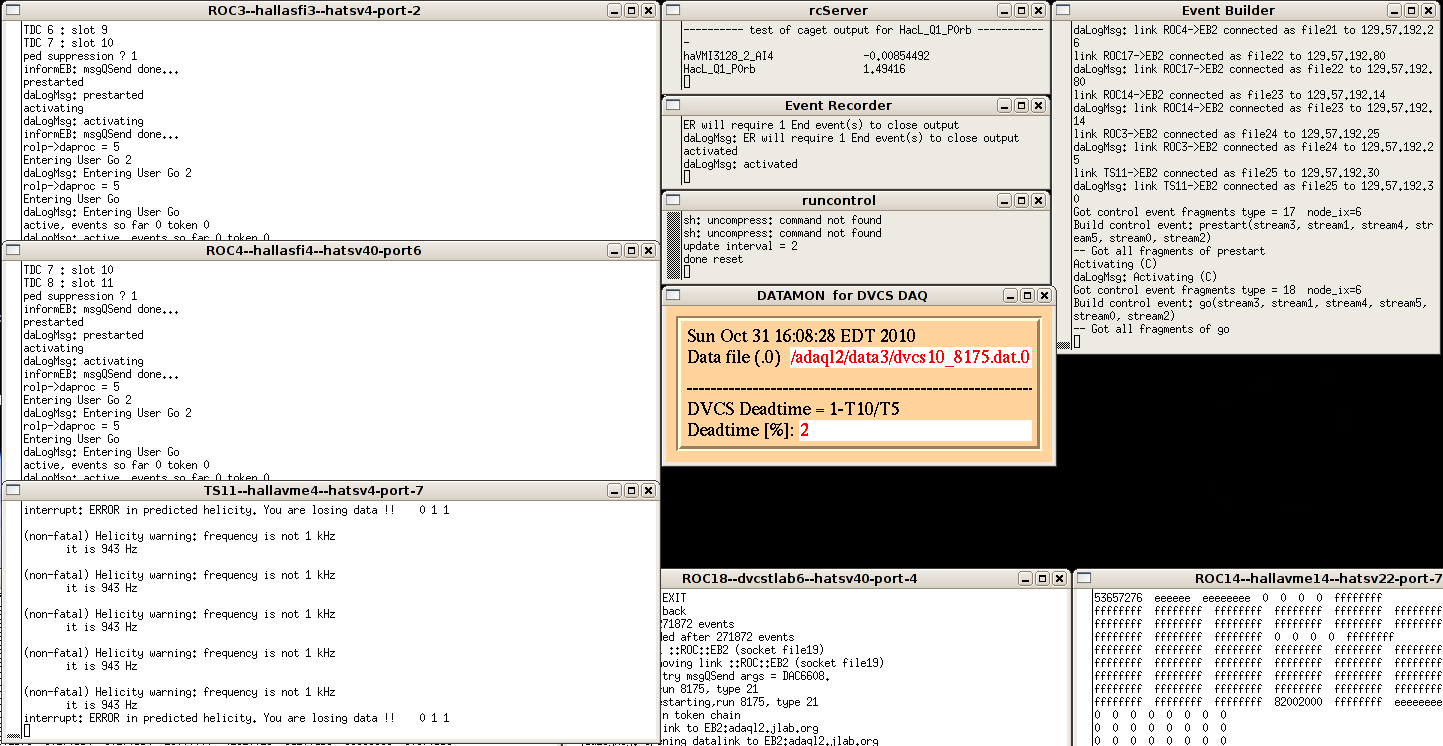Click the runcontrol terminal scrollbar thumb

point(674,245)
